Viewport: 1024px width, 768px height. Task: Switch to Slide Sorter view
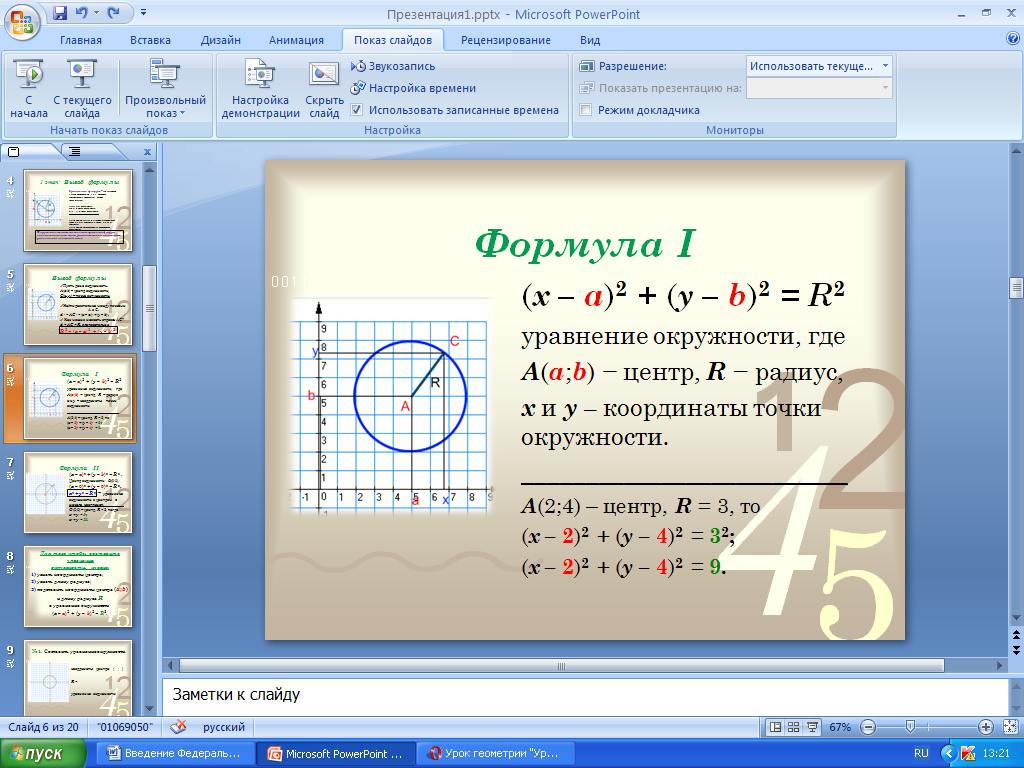[793, 727]
